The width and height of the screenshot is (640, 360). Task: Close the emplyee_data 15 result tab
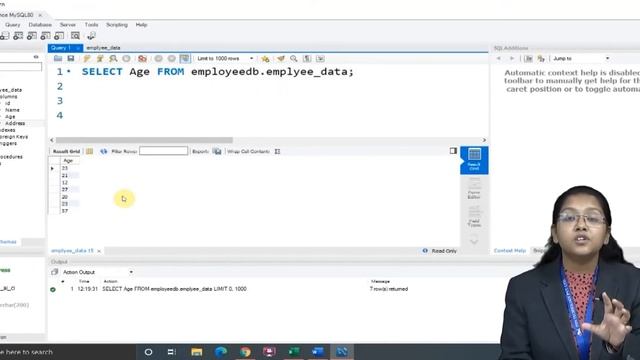pos(99,251)
